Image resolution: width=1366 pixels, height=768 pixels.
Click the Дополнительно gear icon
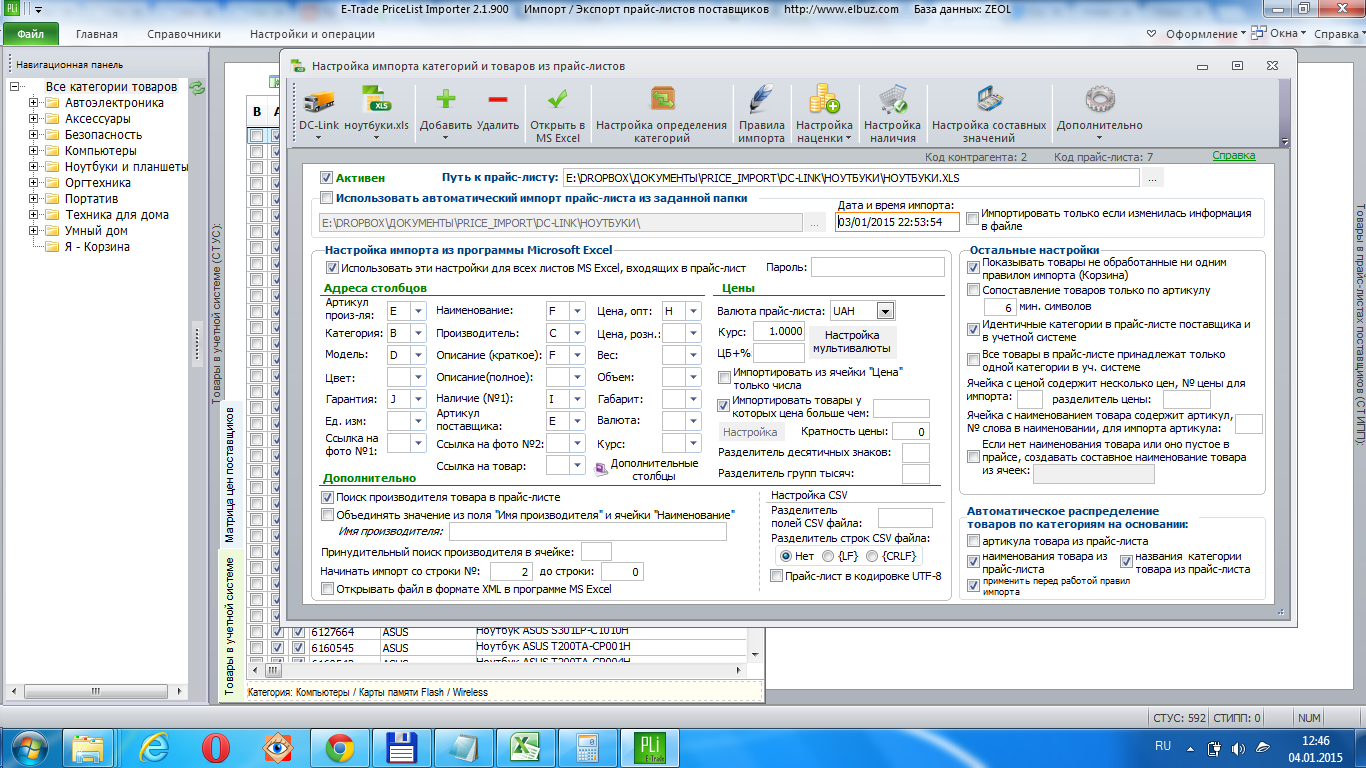[1099, 101]
